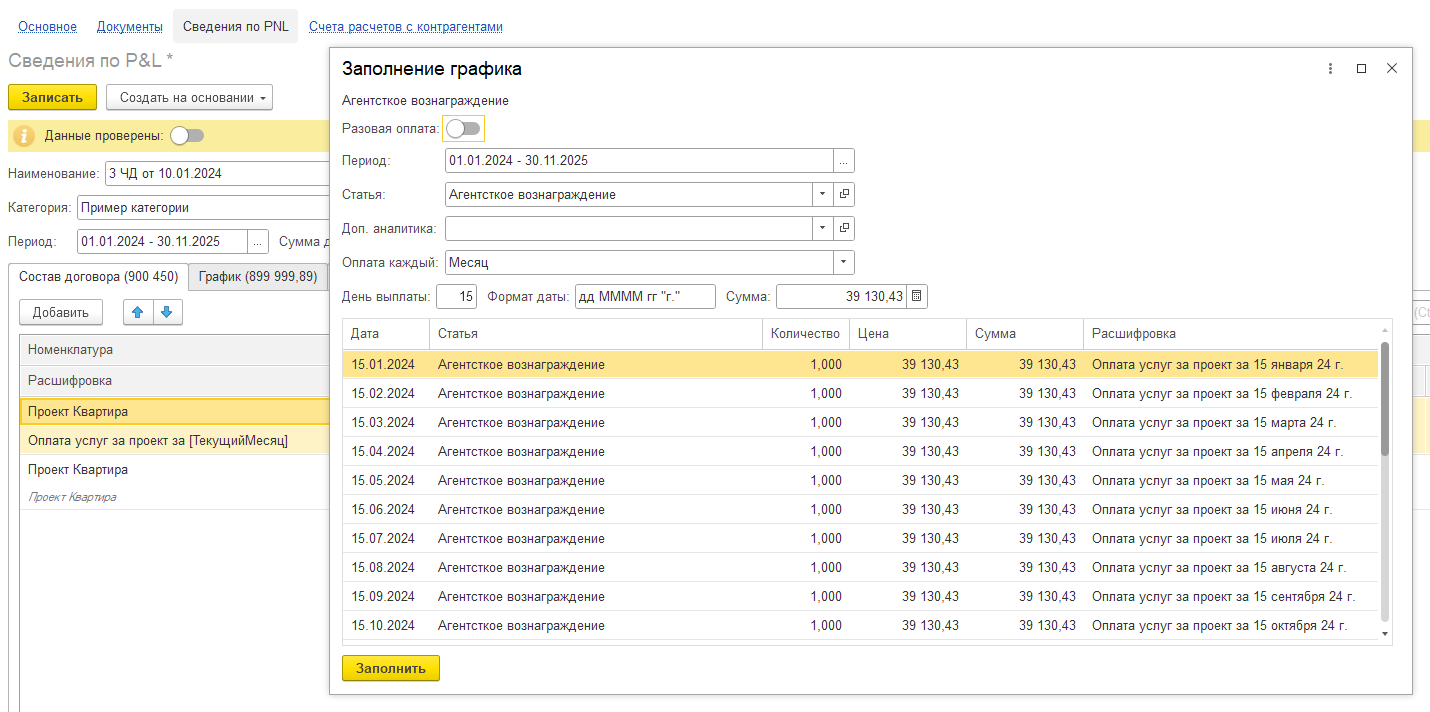Screen dimensions: 1430x712
Task: Move the contract row up with the blue arrow
Action: 138,312
